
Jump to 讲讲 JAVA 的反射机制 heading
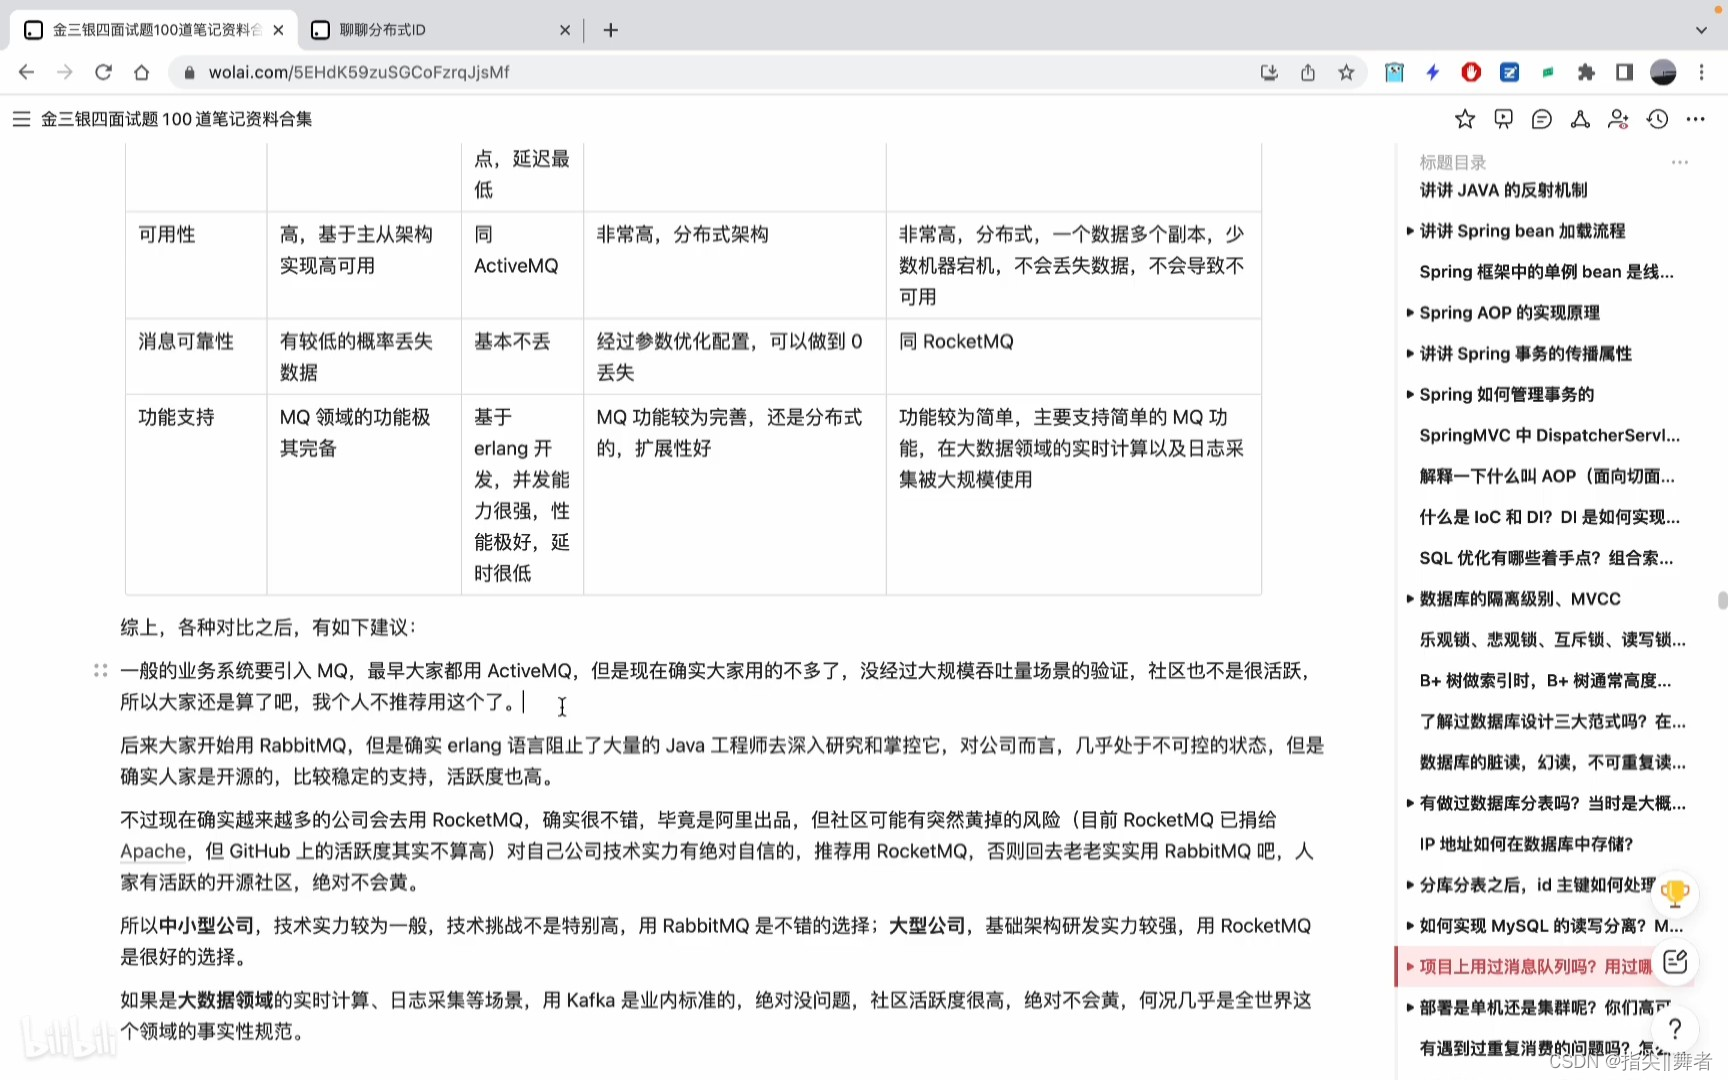[1503, 190]
